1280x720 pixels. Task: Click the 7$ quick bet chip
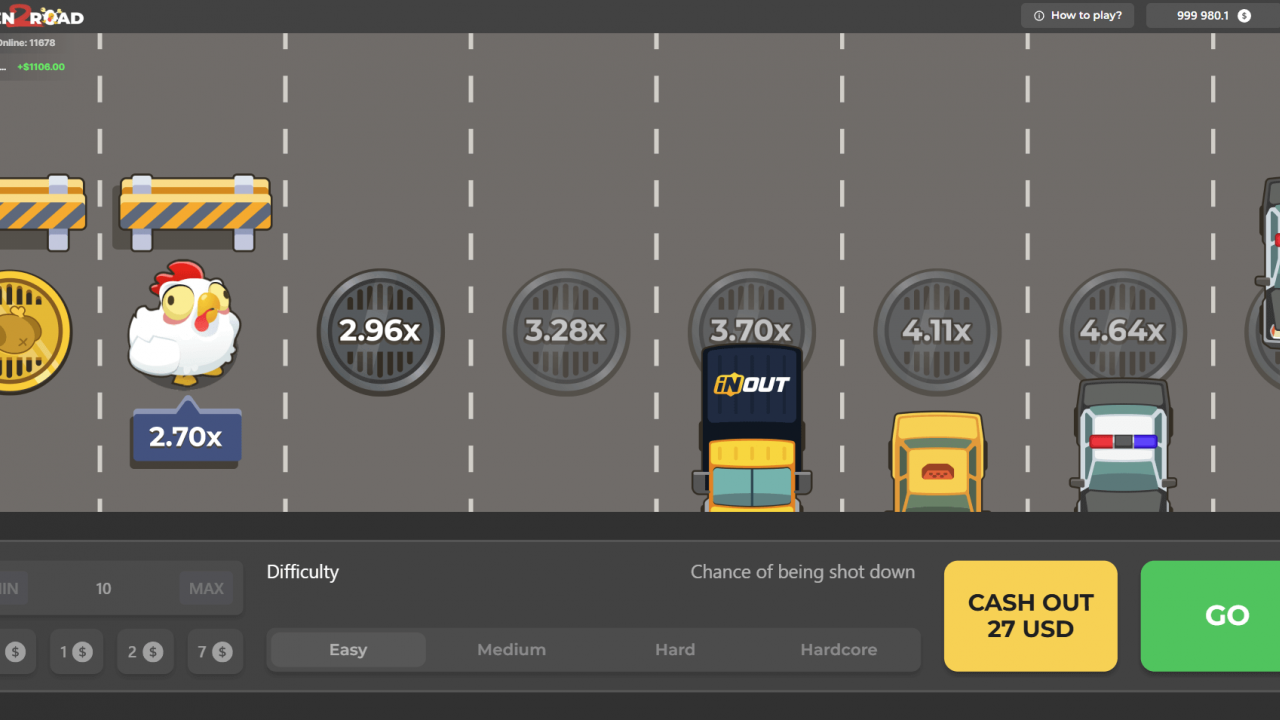tap(215, 651)
